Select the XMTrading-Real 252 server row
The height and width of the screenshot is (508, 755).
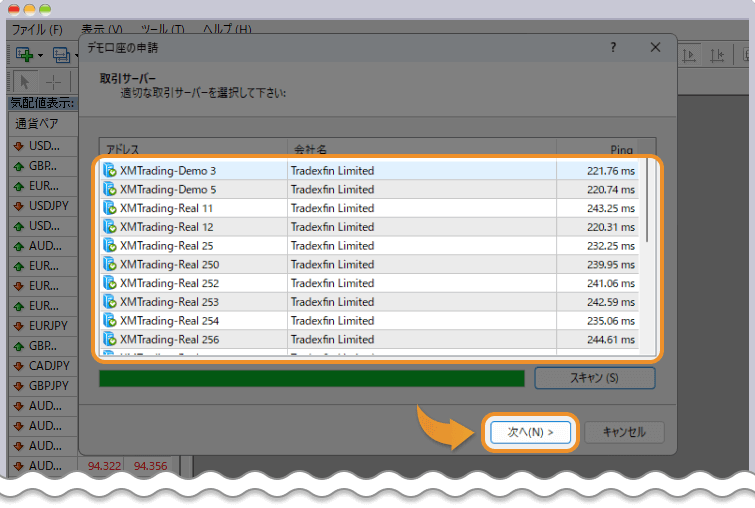click(369, 283)
